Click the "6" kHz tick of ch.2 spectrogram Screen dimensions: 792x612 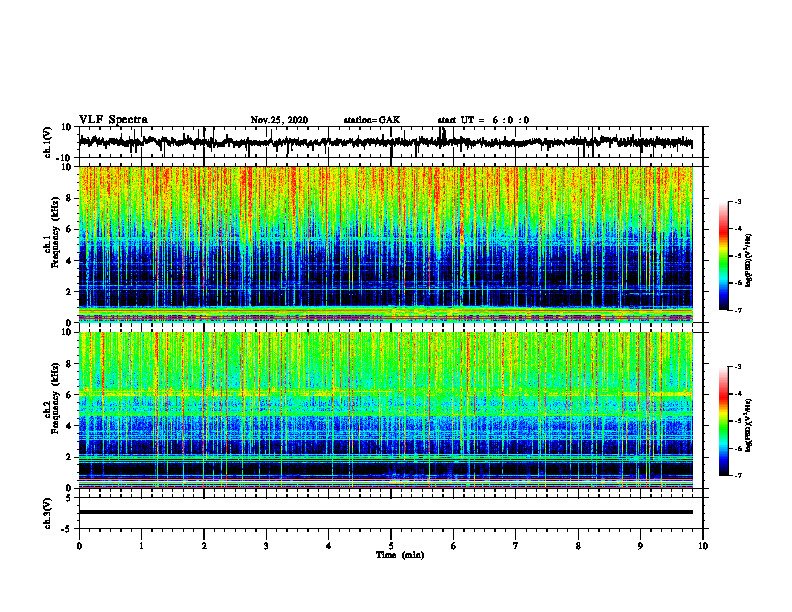tap(69, 394)
